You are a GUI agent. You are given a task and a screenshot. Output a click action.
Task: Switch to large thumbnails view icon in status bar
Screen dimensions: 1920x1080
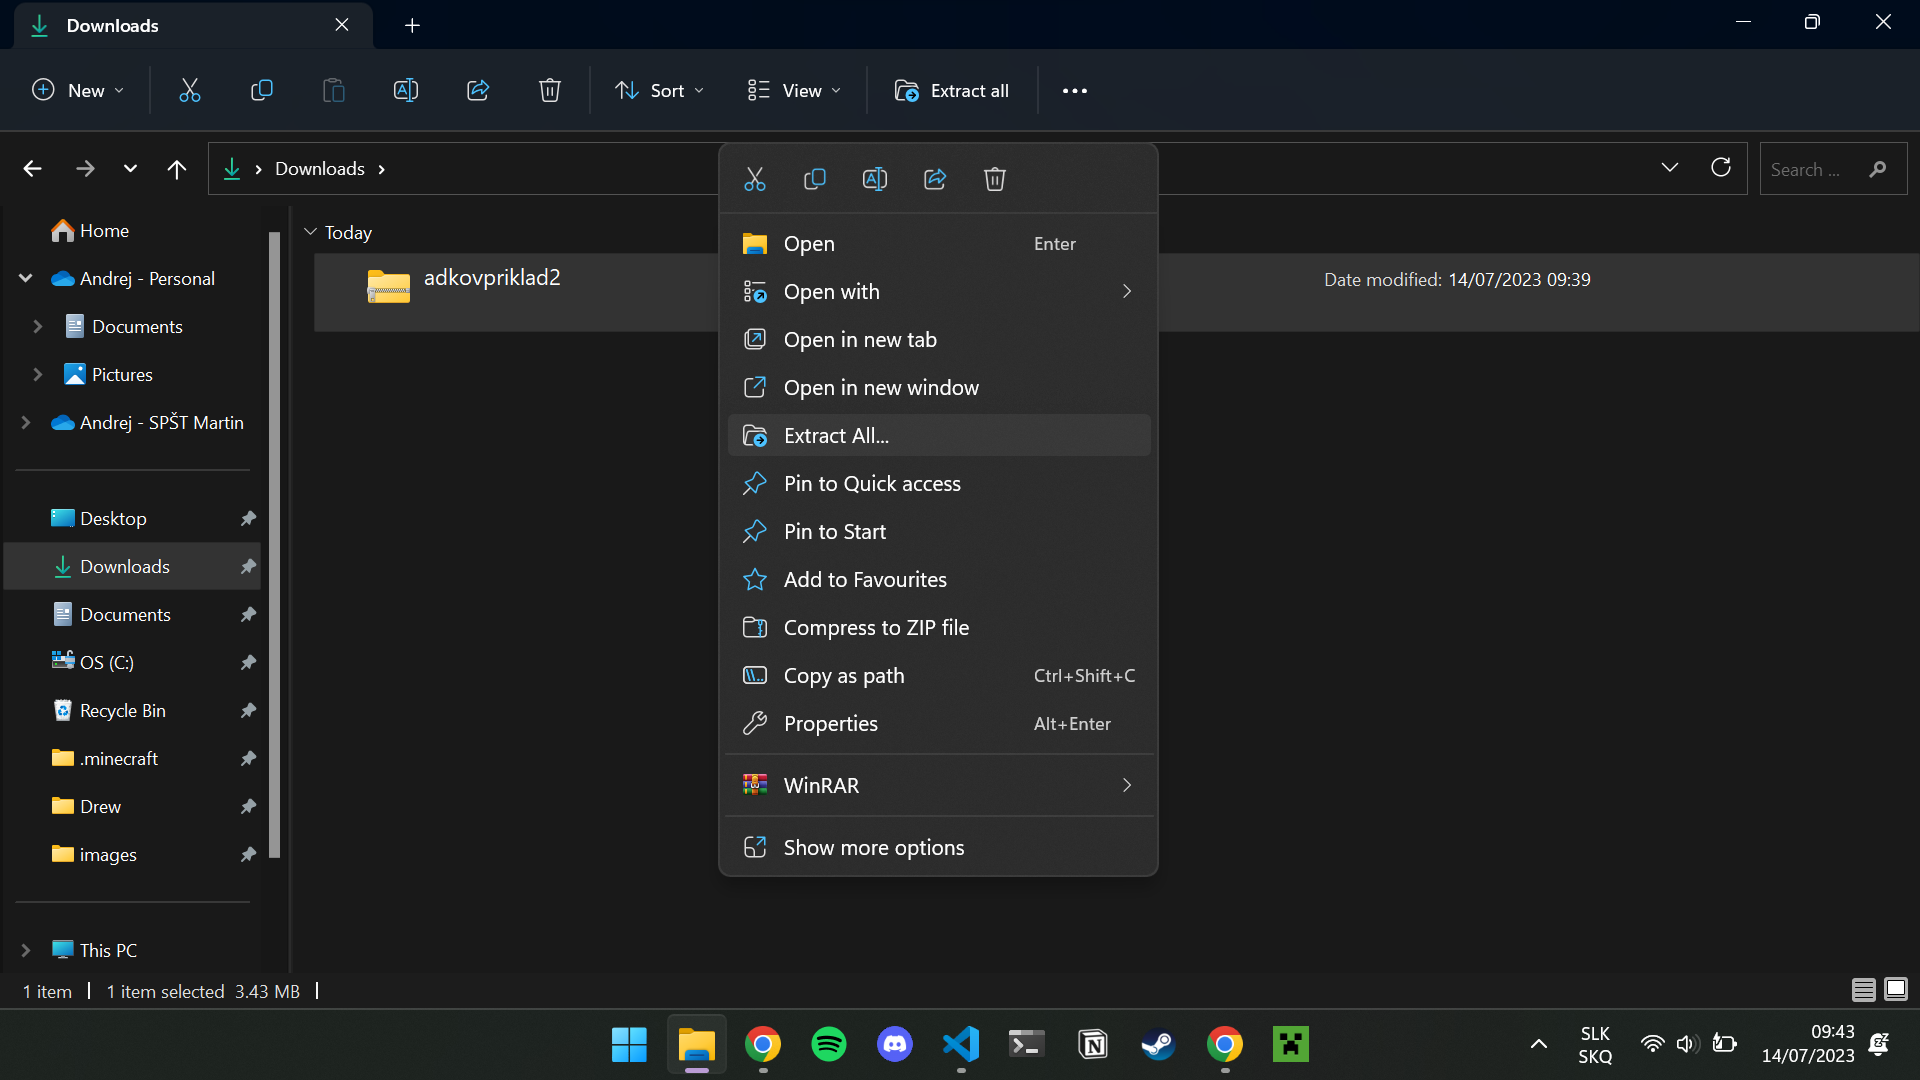pos(1896,990)
